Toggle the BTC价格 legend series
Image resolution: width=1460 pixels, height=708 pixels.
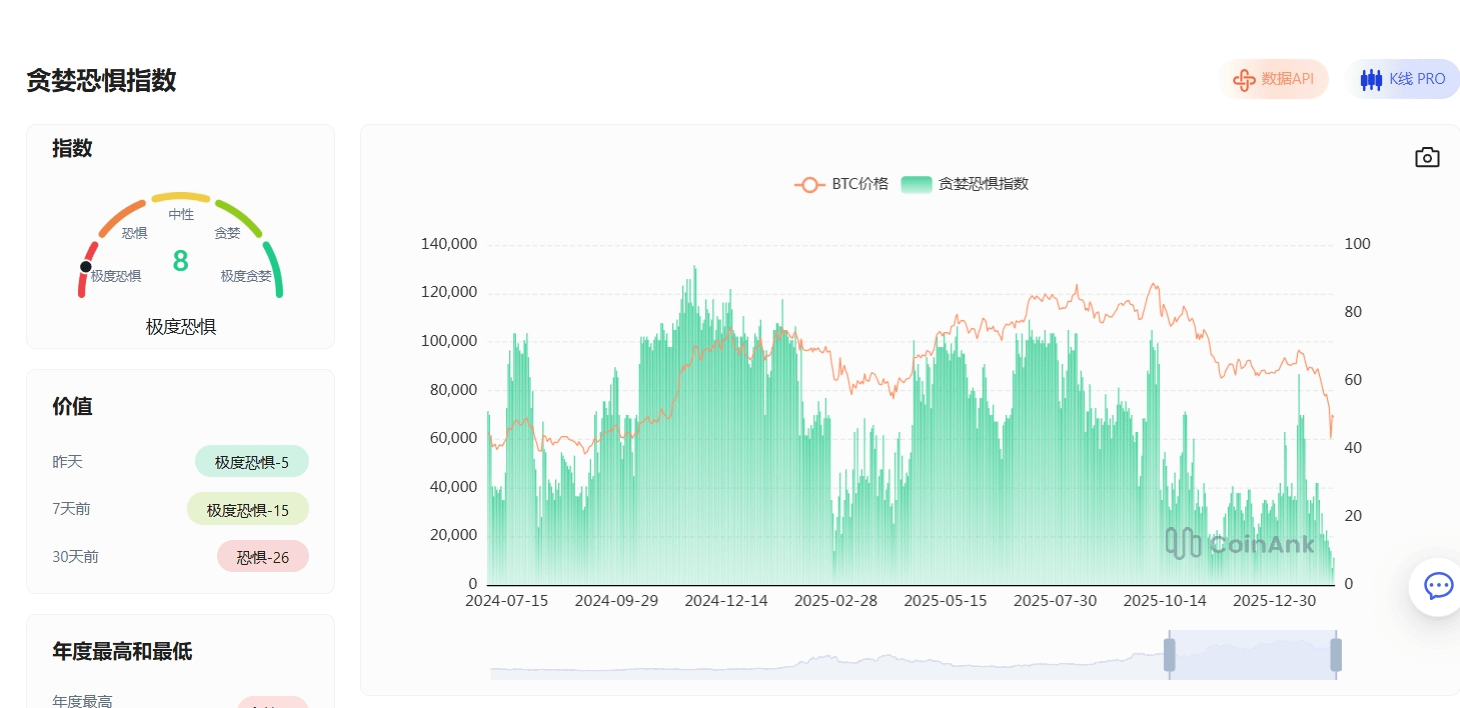coord(841,184)
